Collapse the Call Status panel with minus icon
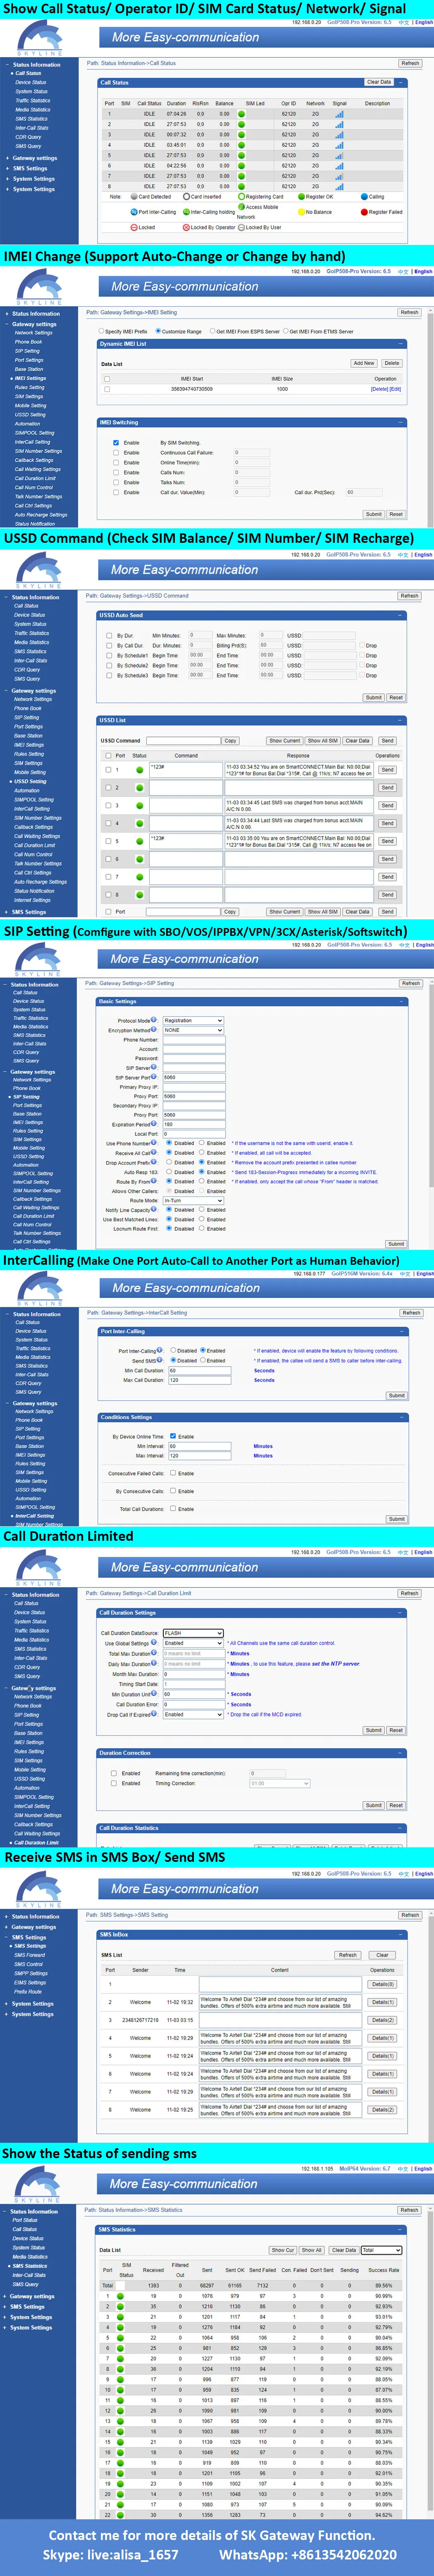This screenshot has width=434, height=2576. pos(401,82)
